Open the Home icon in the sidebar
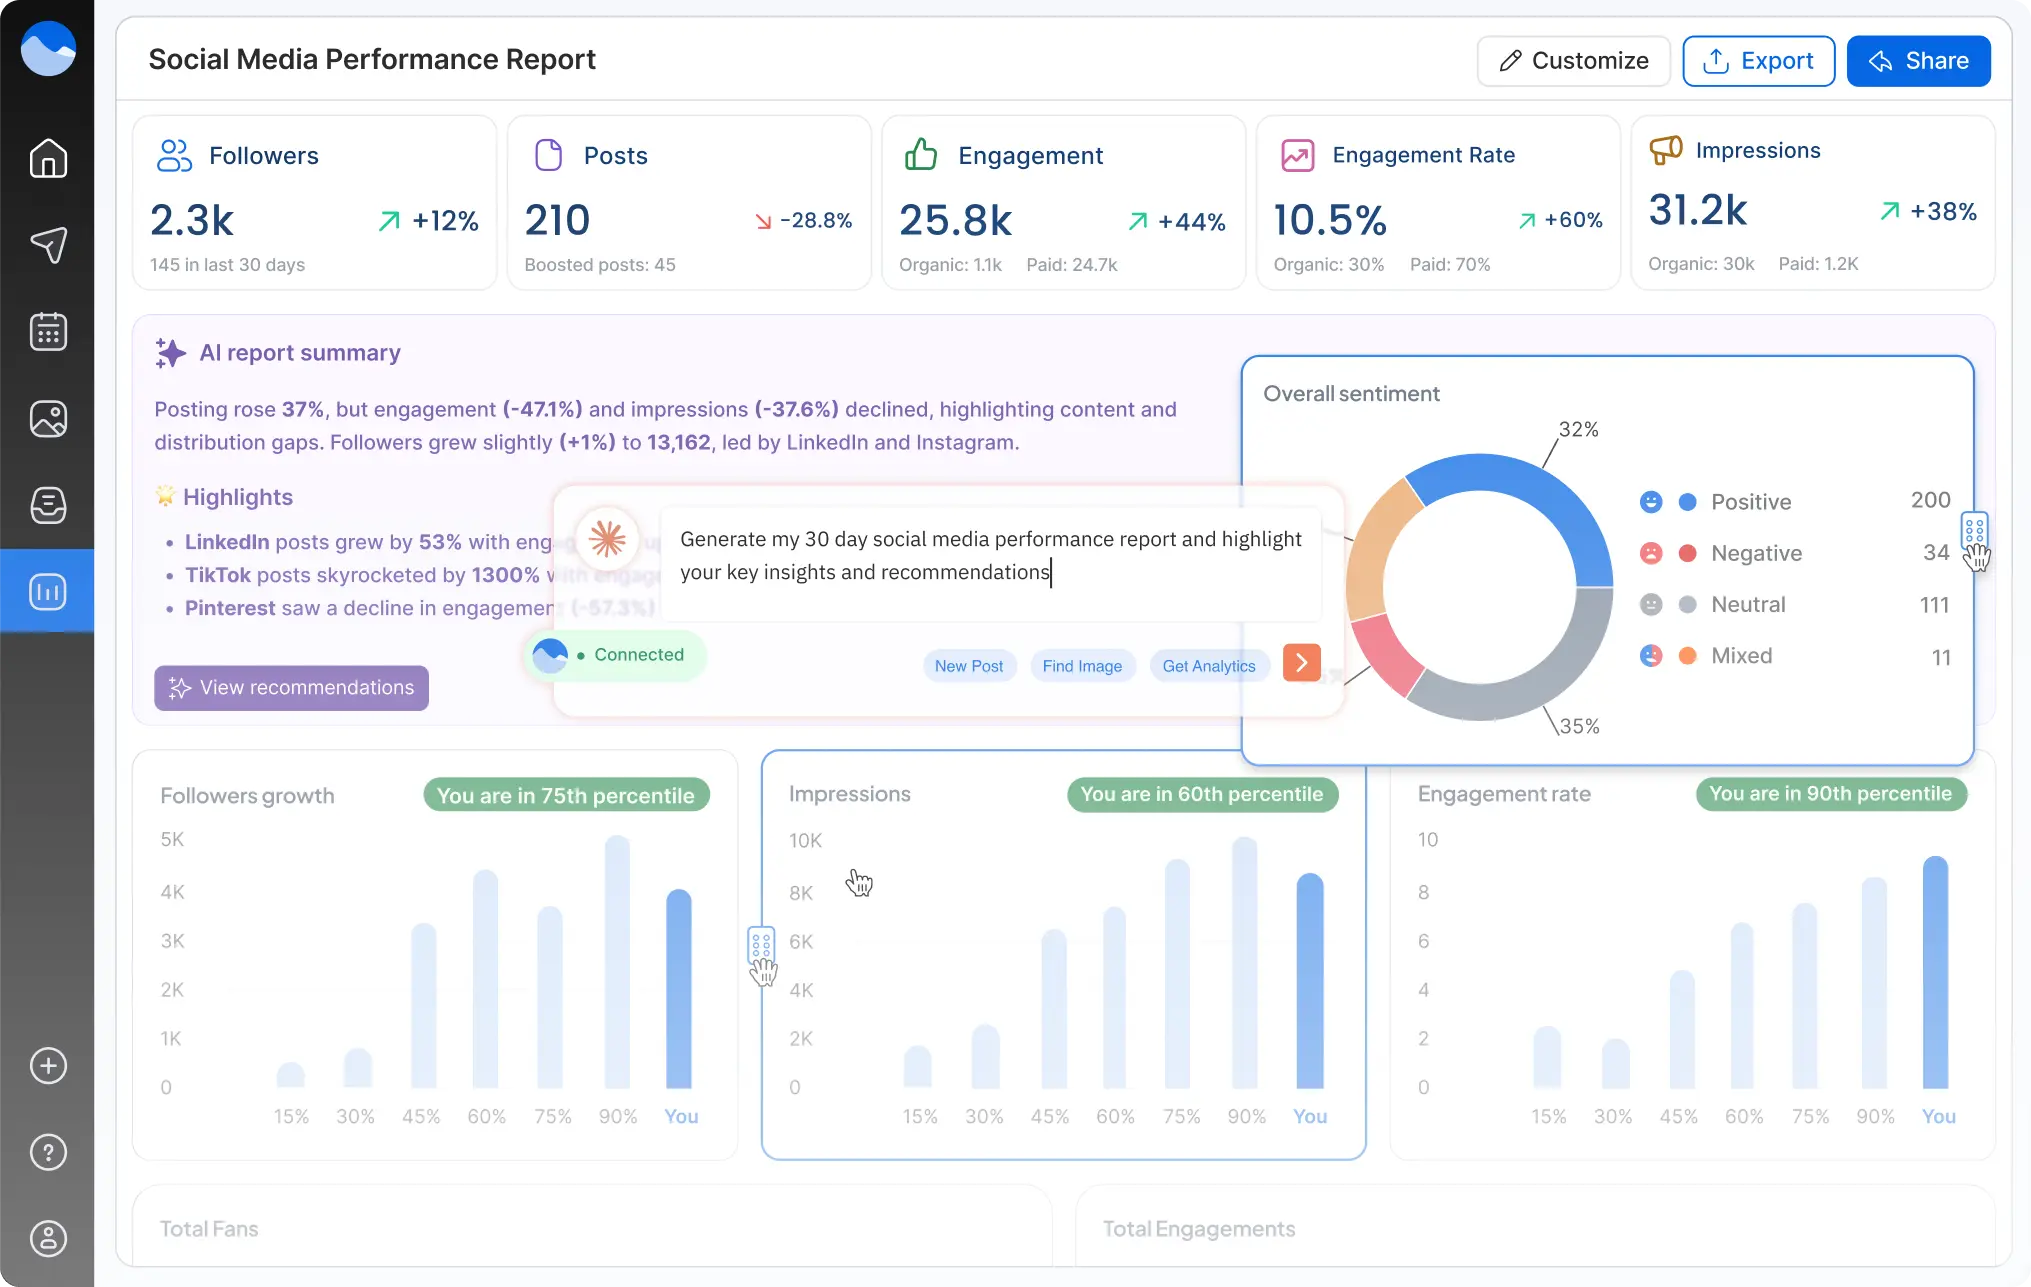2031x1287 pixels. [47, 158]
